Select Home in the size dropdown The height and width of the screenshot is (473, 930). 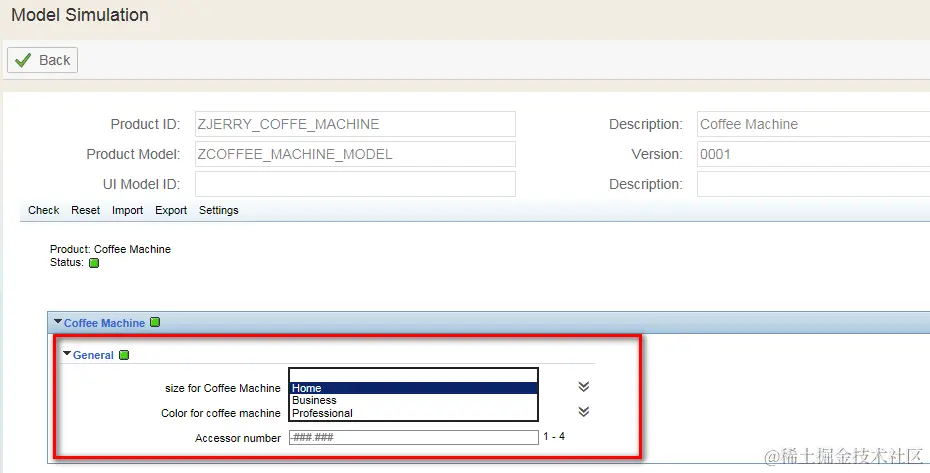coord(413,388)
